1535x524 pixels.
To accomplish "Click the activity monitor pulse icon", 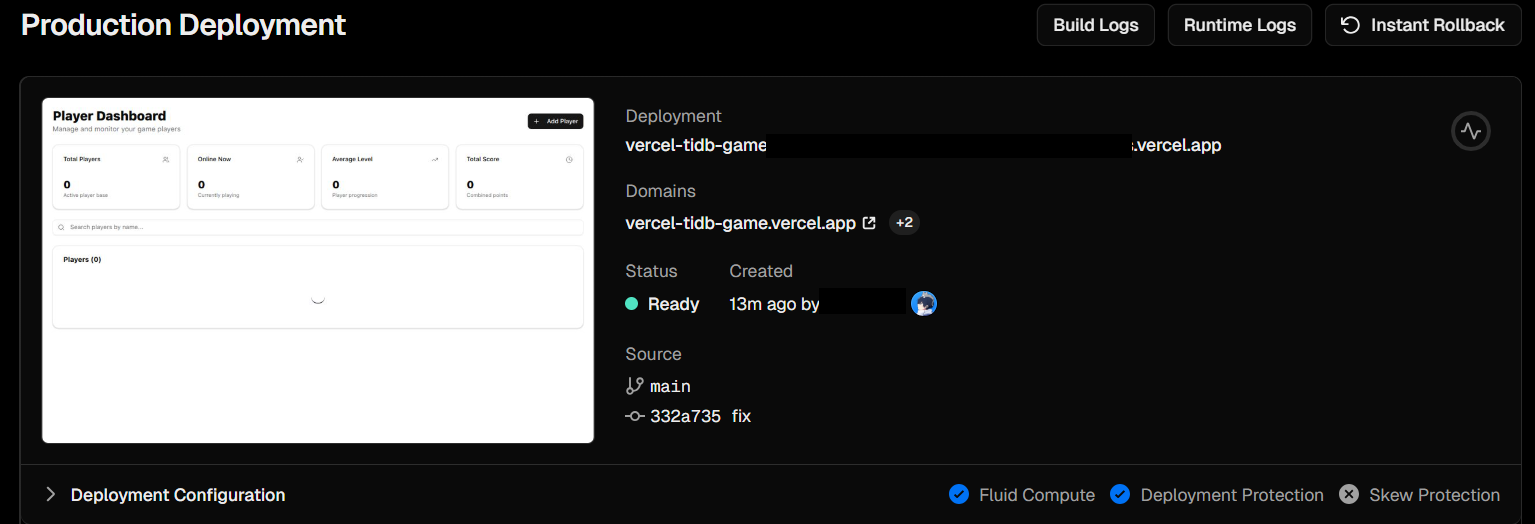I will click(x=1470, y=131).
